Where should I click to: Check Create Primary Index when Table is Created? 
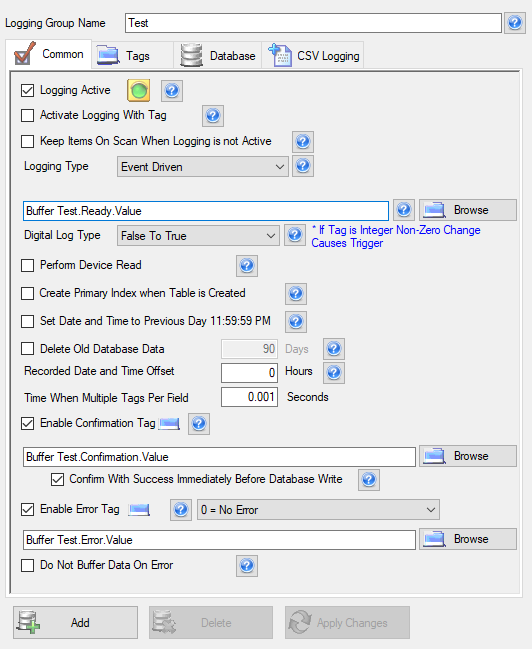[27, 293]
